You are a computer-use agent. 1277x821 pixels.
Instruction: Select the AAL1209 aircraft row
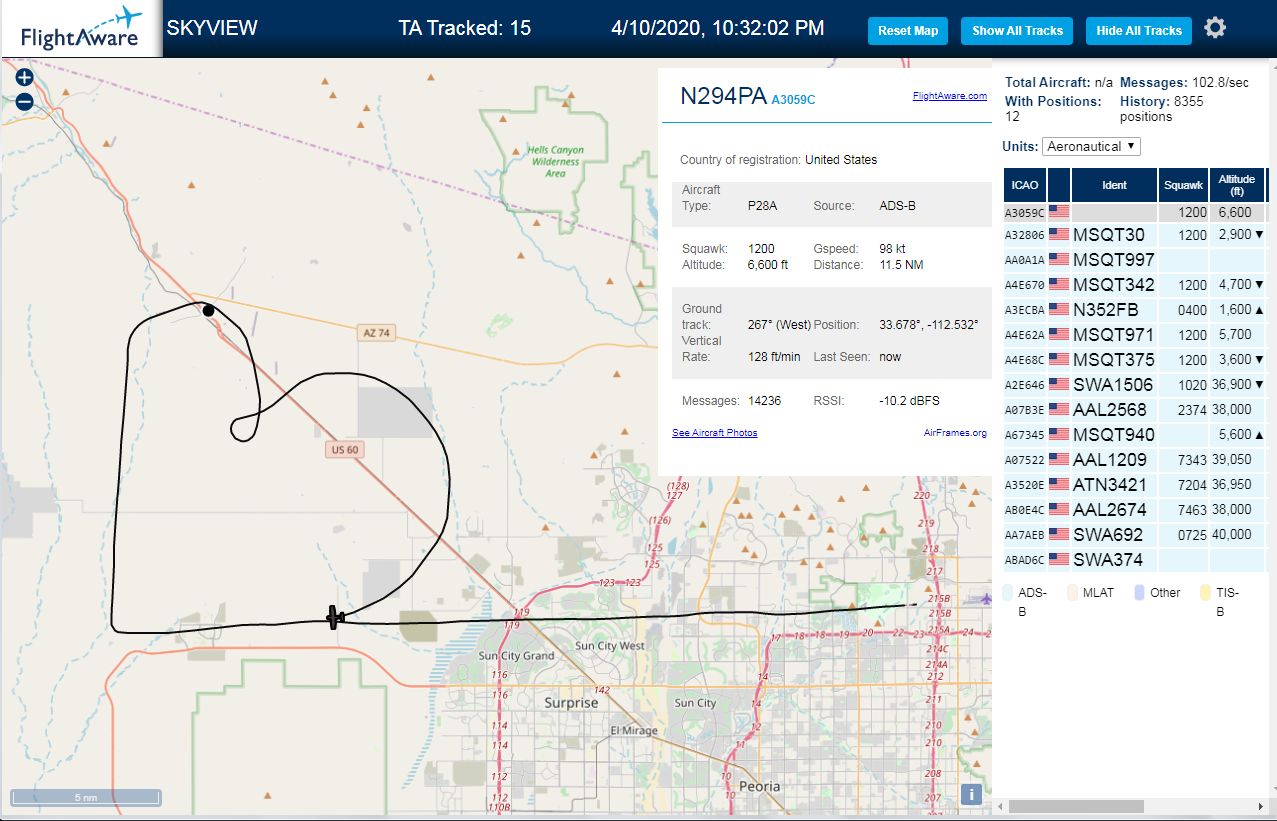pos(1136,460)
